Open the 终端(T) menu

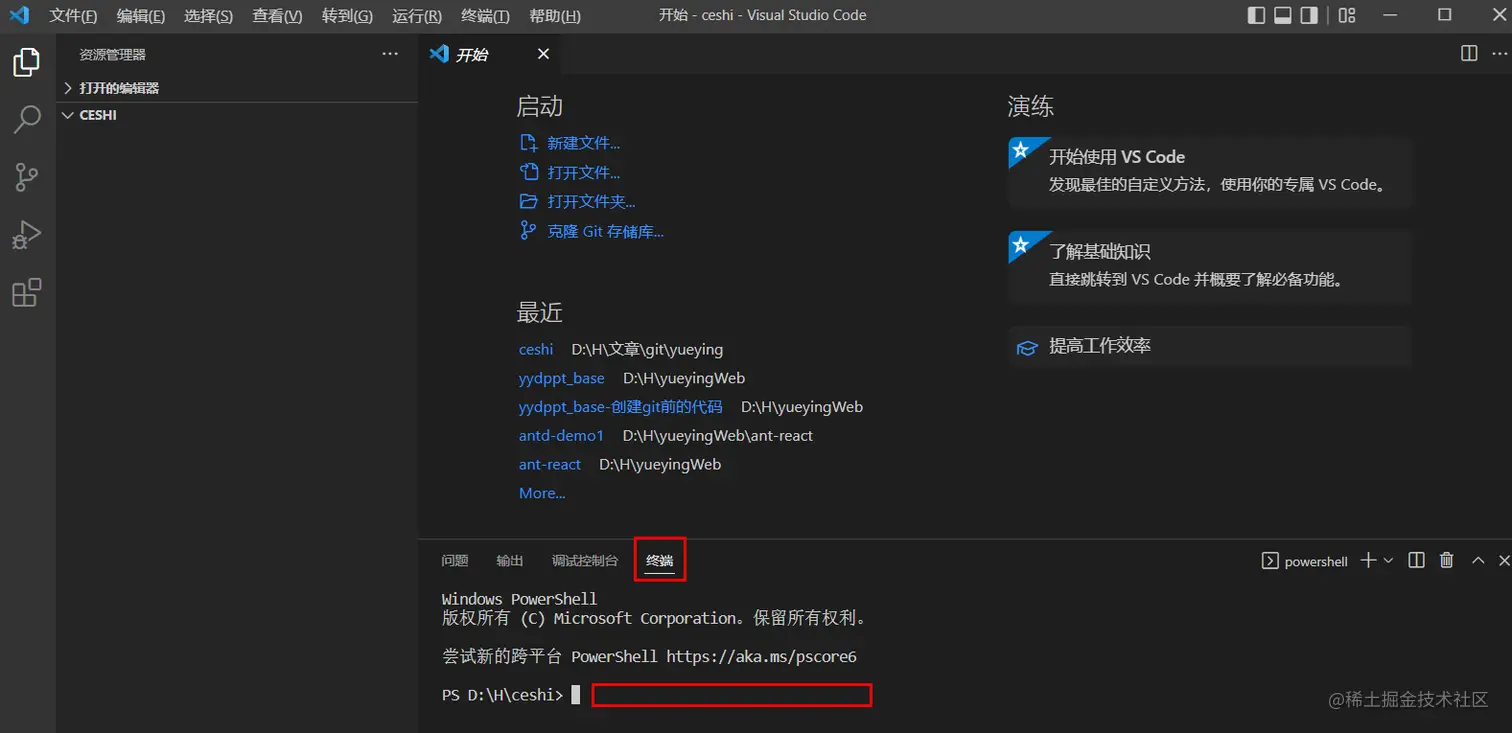pyautogui.click(x=486, y=16)
